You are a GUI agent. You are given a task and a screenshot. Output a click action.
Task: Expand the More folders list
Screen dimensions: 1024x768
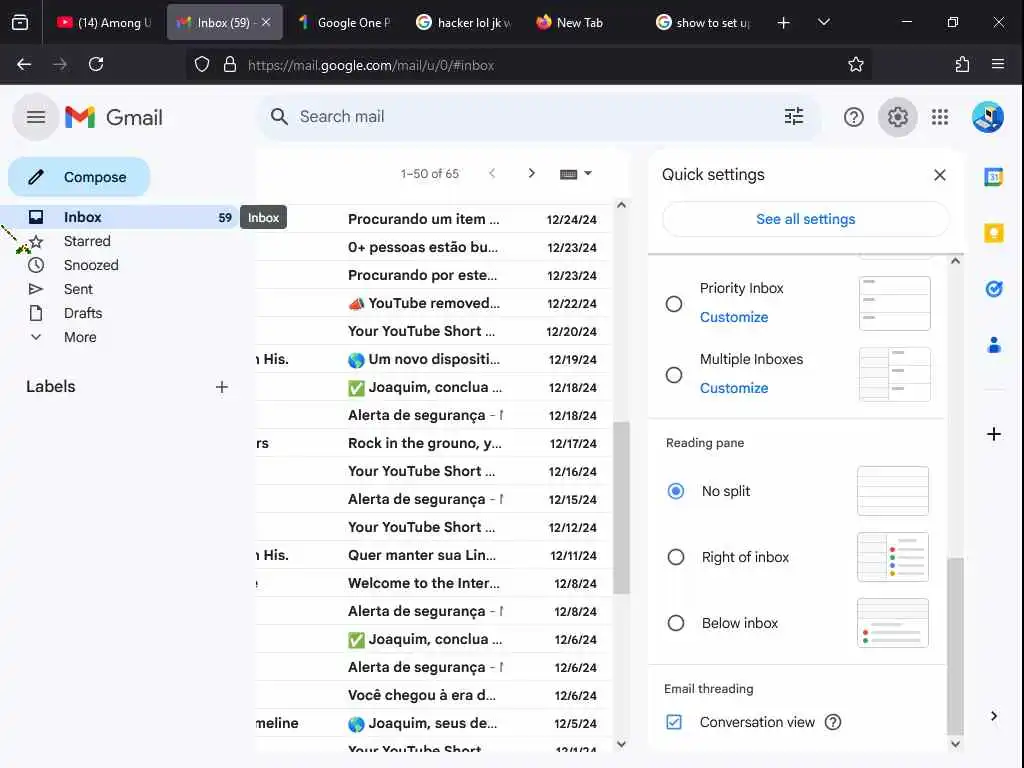pyautogui.click(x=80, y=337)
